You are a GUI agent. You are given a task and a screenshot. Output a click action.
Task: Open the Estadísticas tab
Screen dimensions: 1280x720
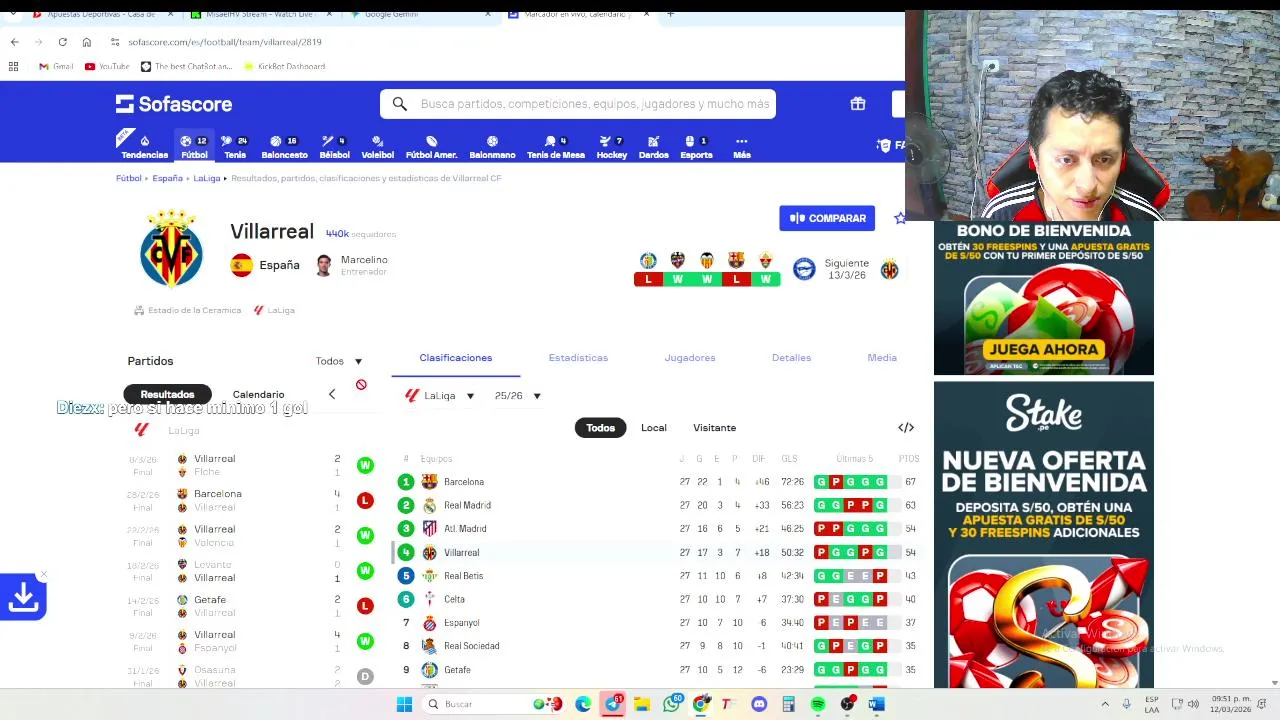(x=578, y=357)
